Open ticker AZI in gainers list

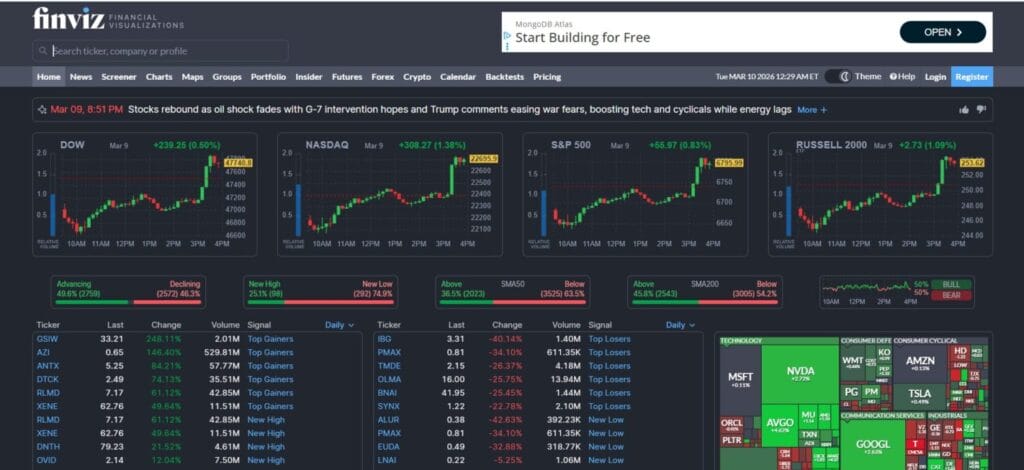(x=43, y=352)
